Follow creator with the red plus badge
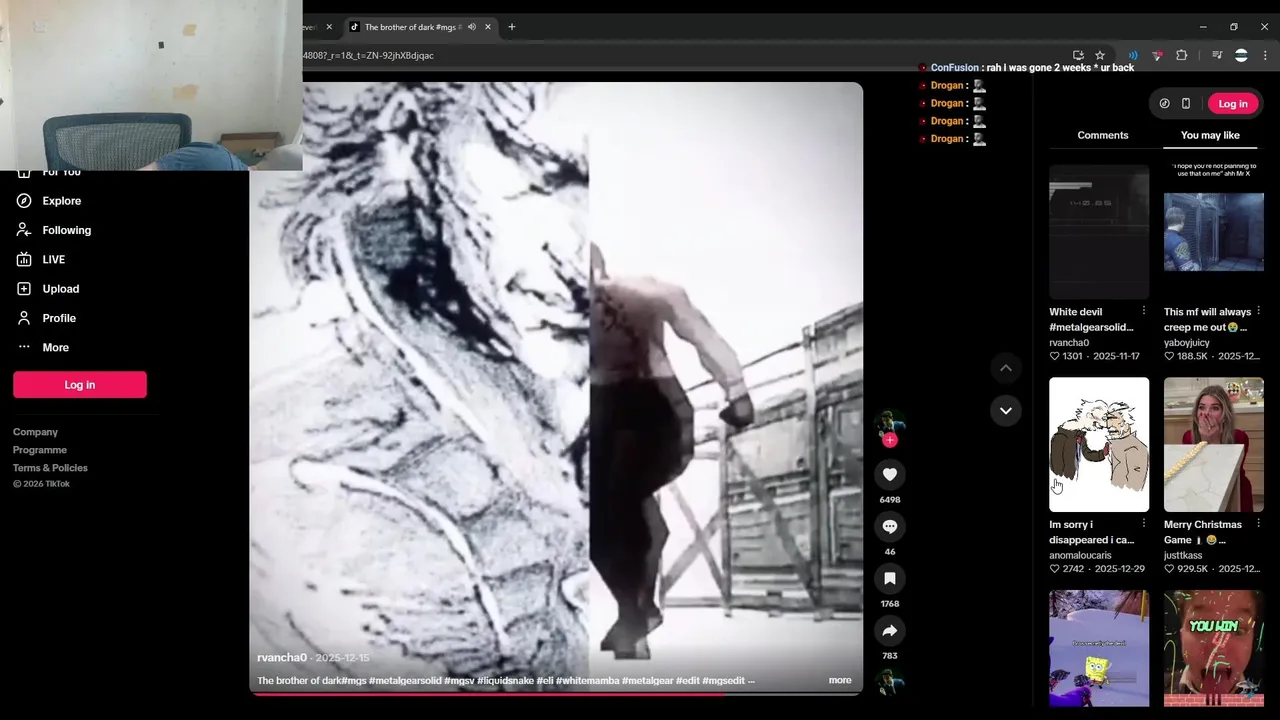Screen dimensions: 1280x720 pyautogui.click(x=890, y=440)
